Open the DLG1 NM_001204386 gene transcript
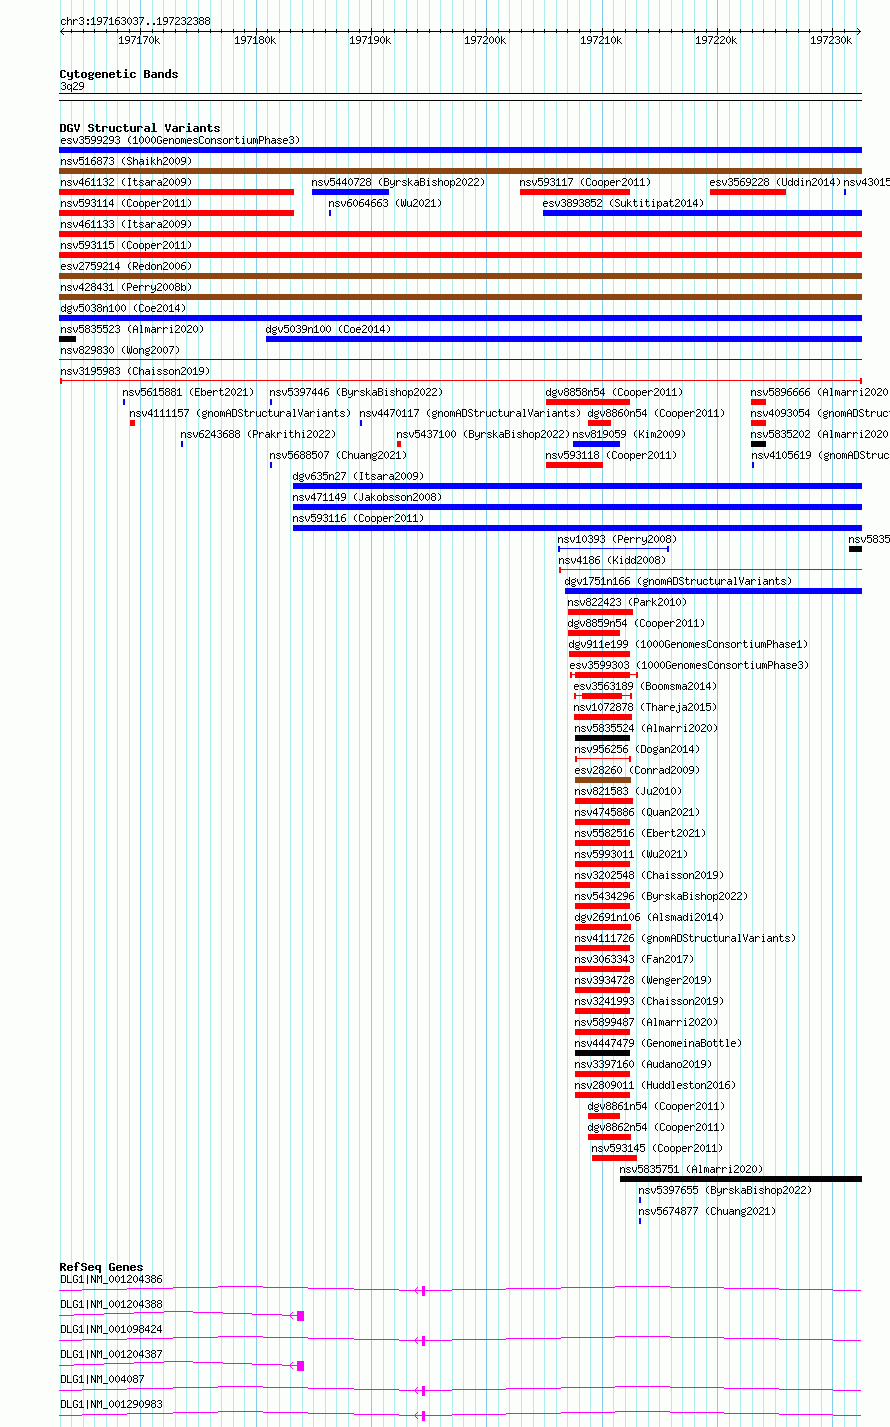Viewport: 890px width, 1427px height. click(x=460, y=1291)
